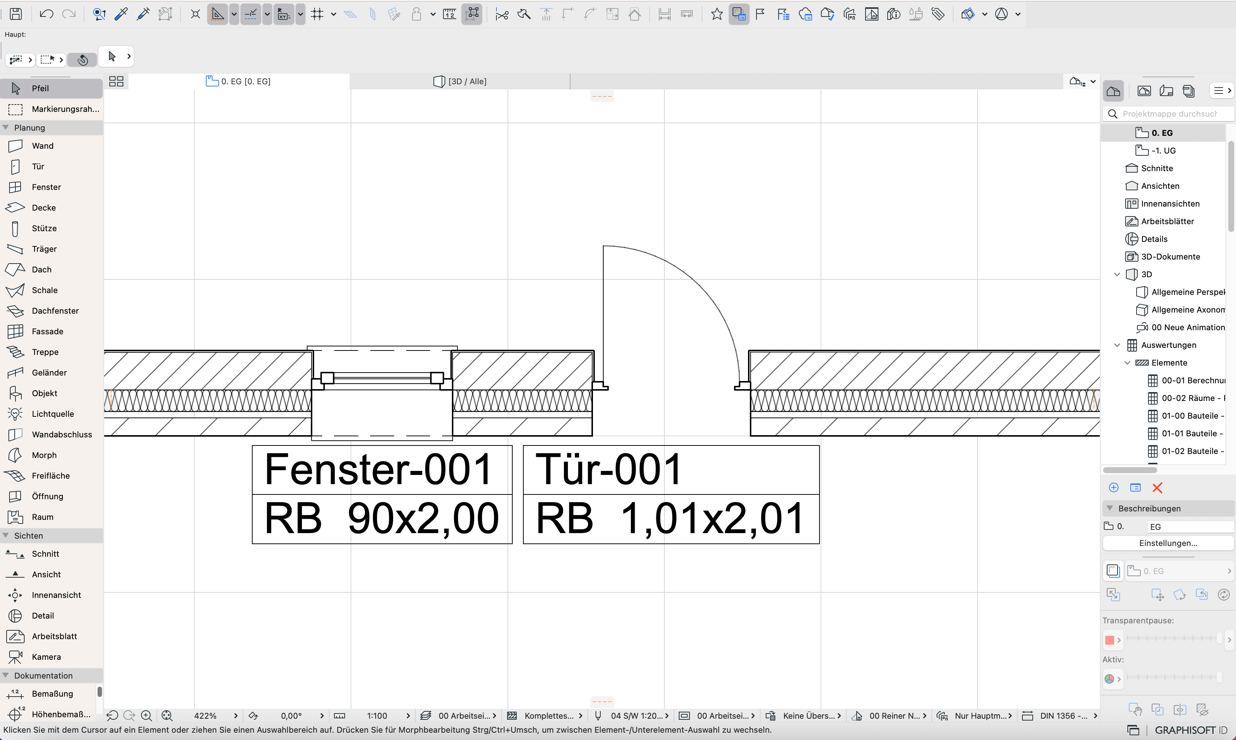This screenshot has width=1236, height=740.
Task: Click the undo arrow
Action: click(46, 14)
